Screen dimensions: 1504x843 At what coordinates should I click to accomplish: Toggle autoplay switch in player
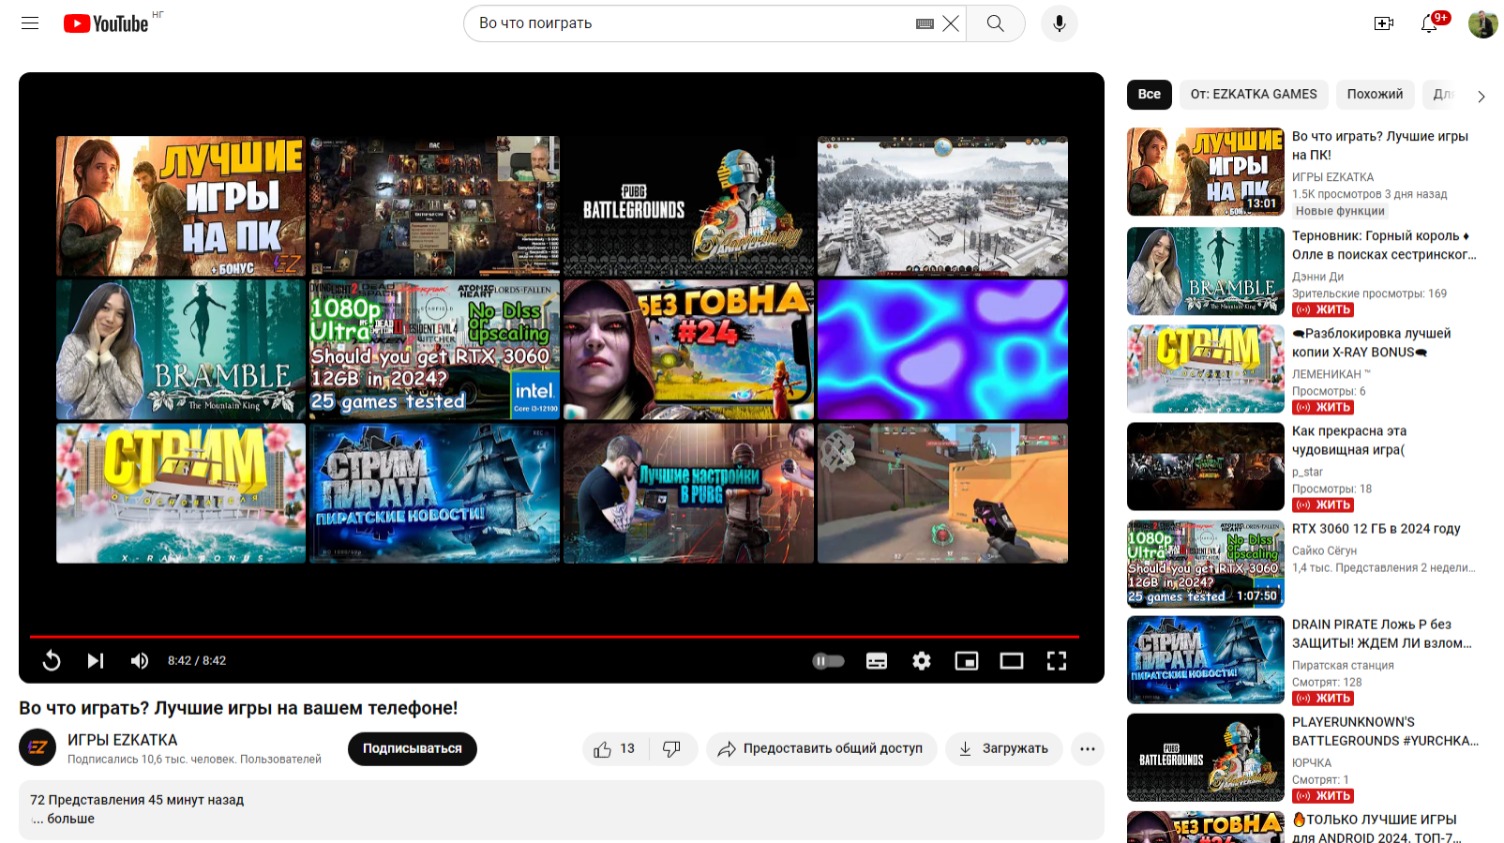point(828,660)
